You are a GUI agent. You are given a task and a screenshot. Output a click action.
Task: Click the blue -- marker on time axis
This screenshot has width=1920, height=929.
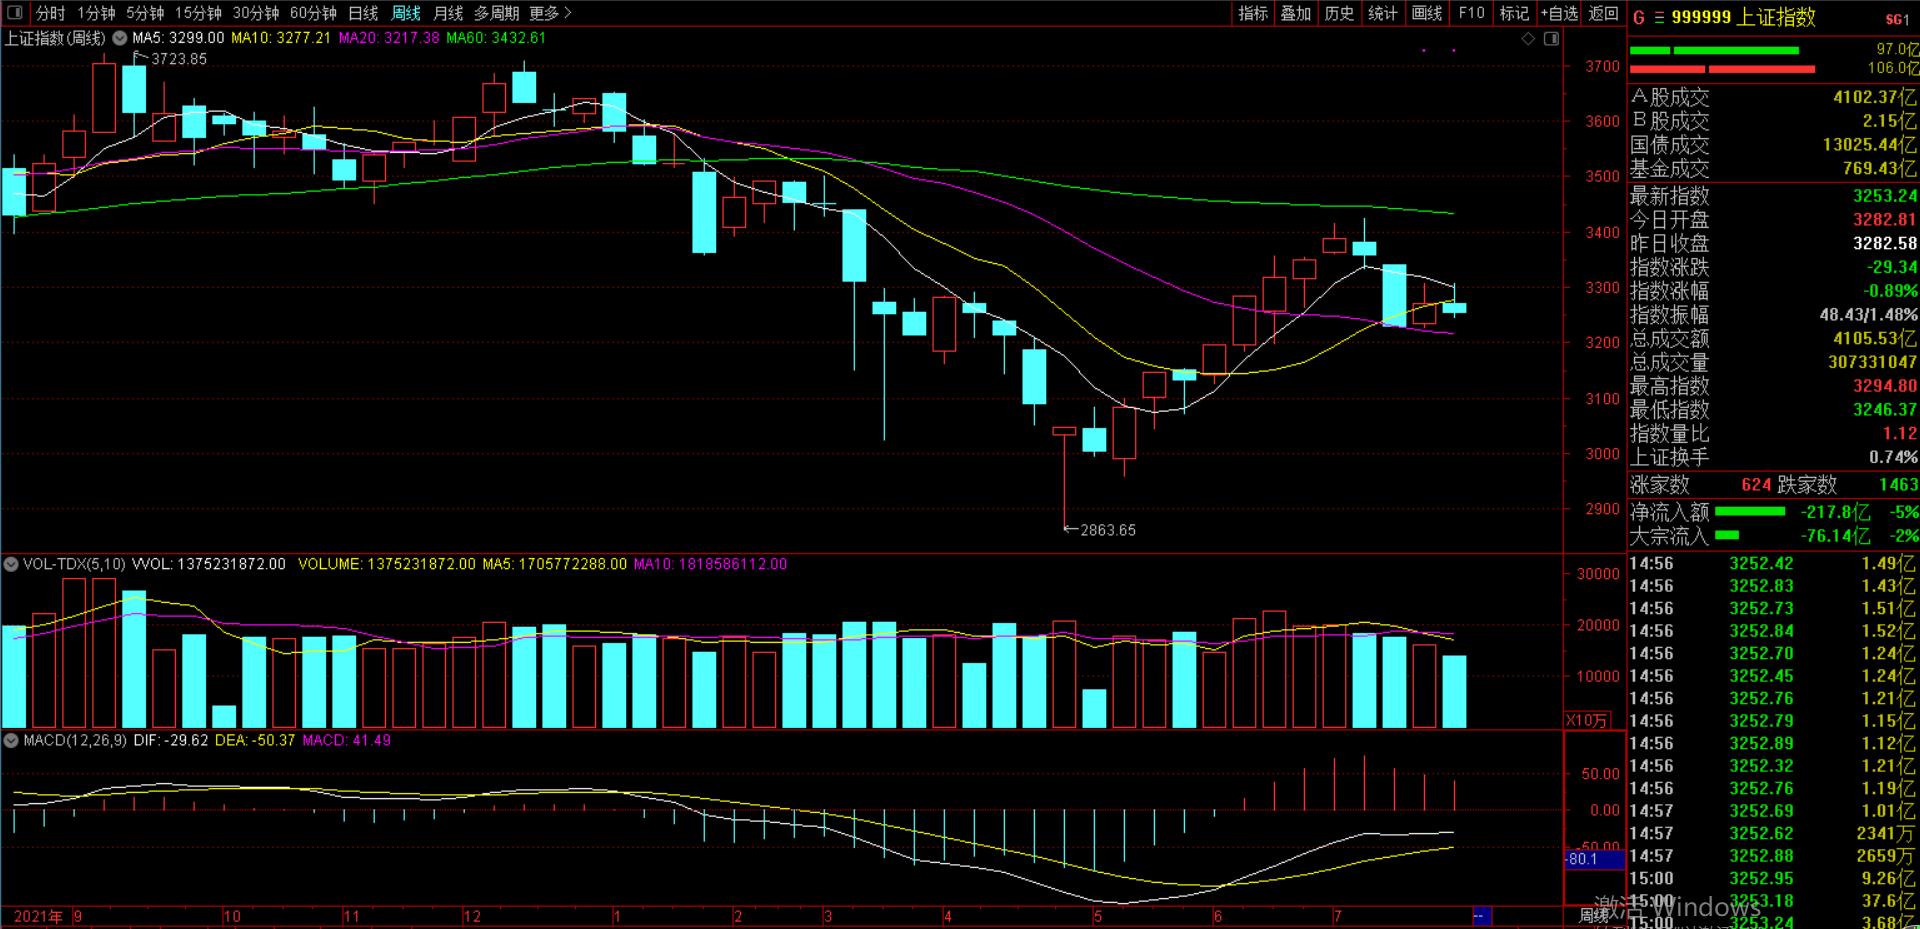pos(1482,915)
